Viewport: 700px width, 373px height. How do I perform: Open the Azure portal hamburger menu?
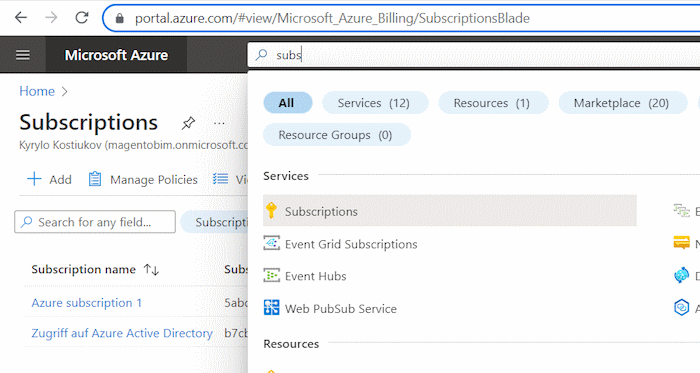pos(23,55)
